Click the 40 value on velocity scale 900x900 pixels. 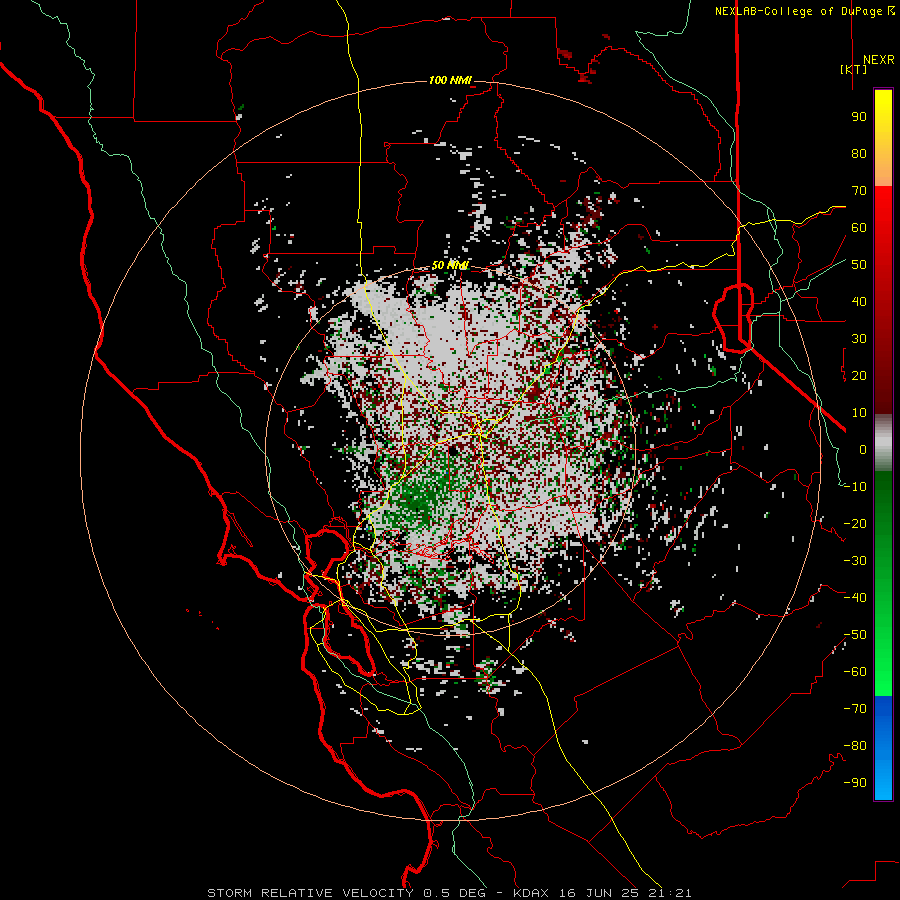(x=859, y=302)
